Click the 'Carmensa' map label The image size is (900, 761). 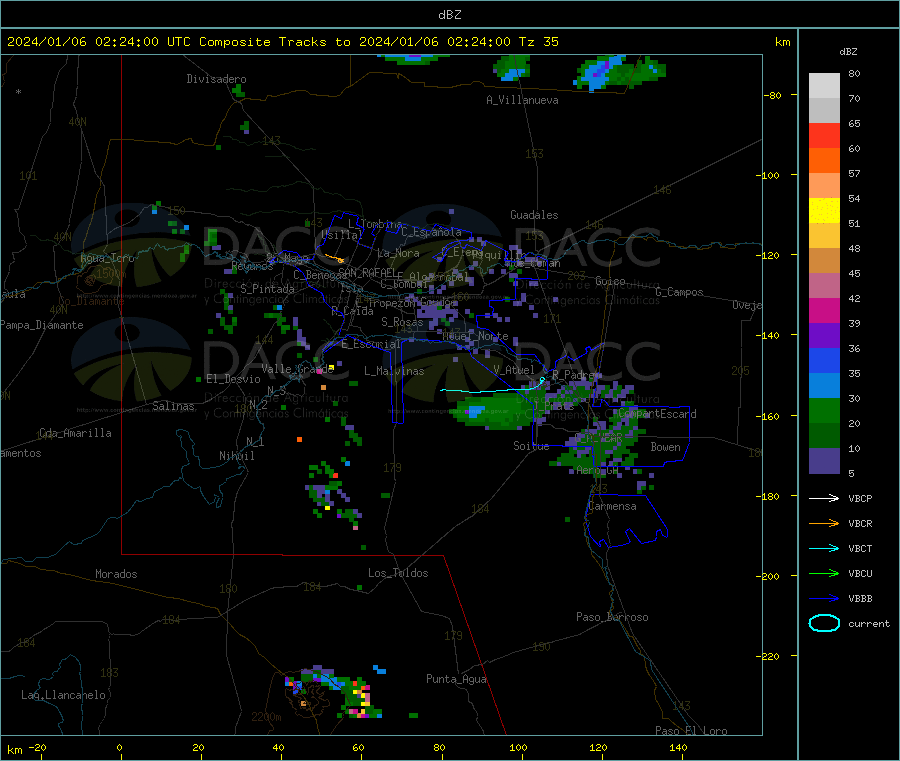[x=612, y=506]
